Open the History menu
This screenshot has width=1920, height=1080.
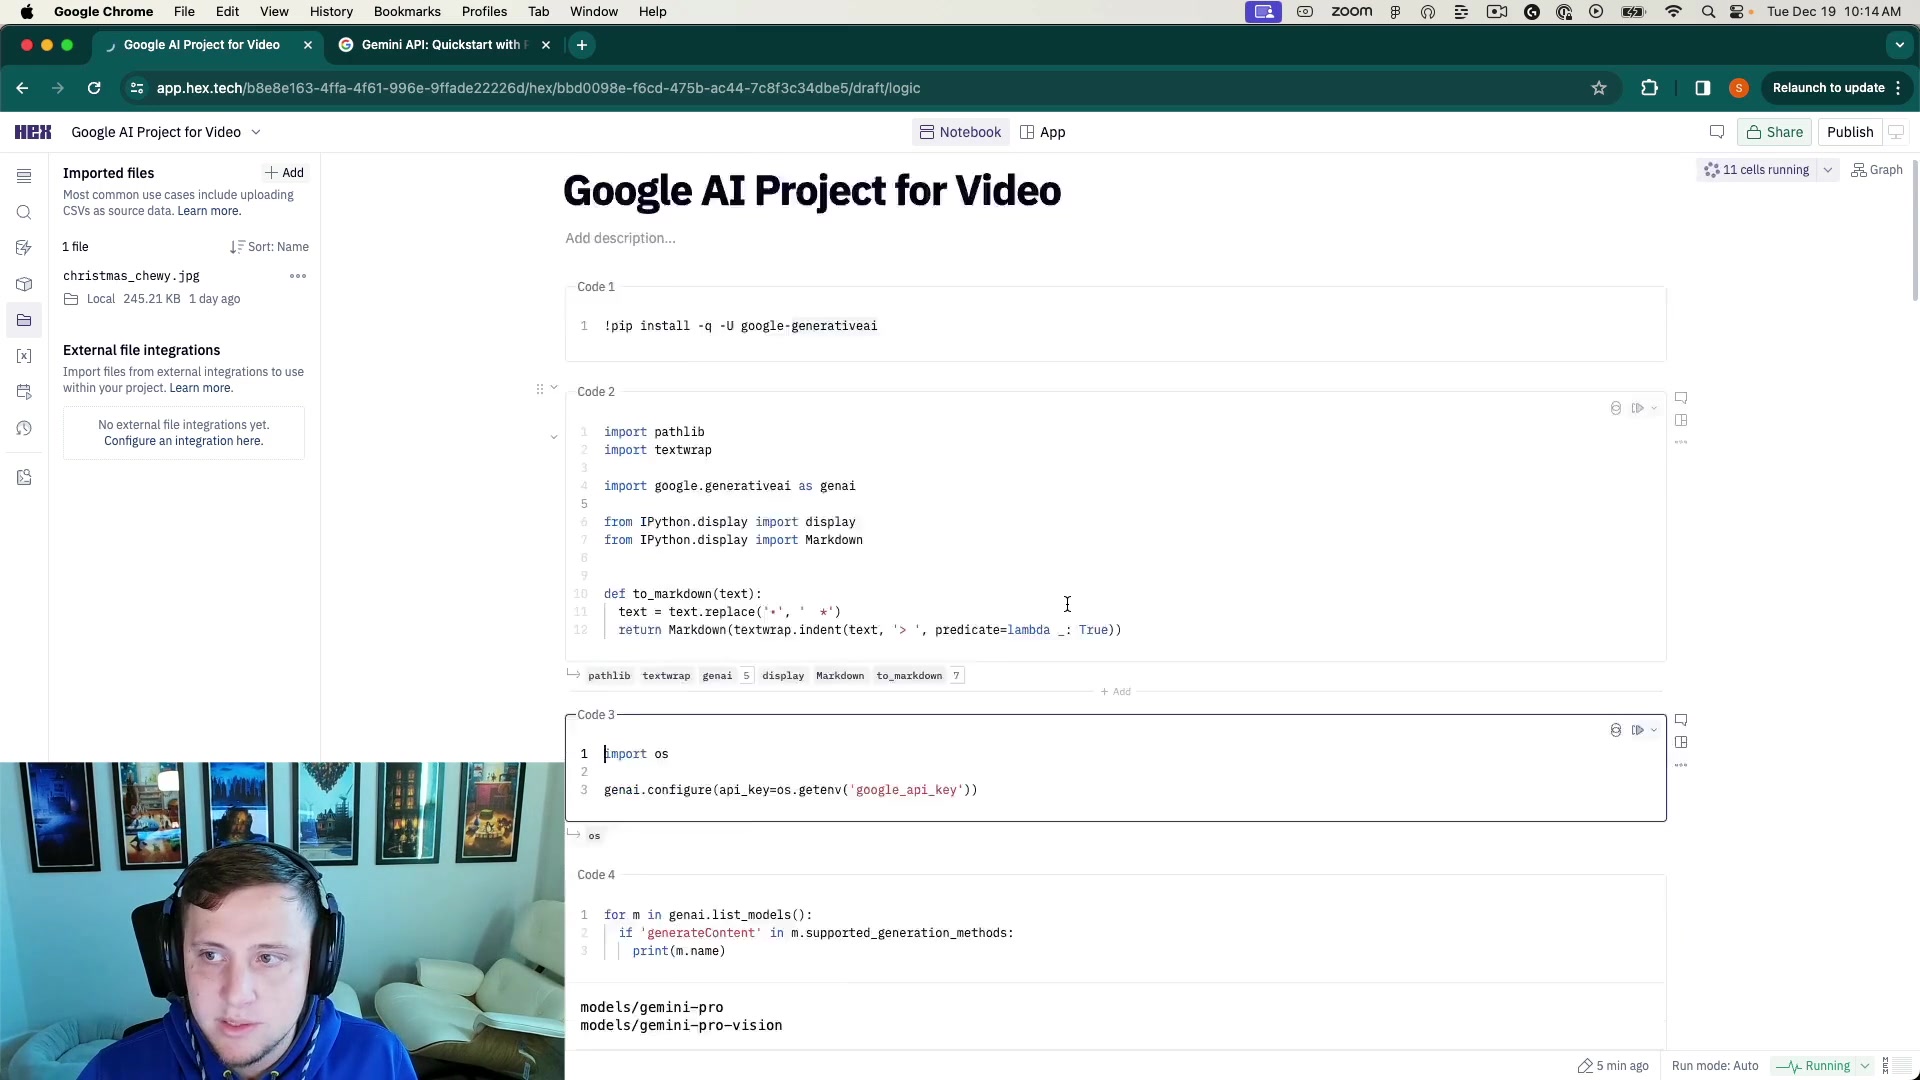[x=331, y=12]
